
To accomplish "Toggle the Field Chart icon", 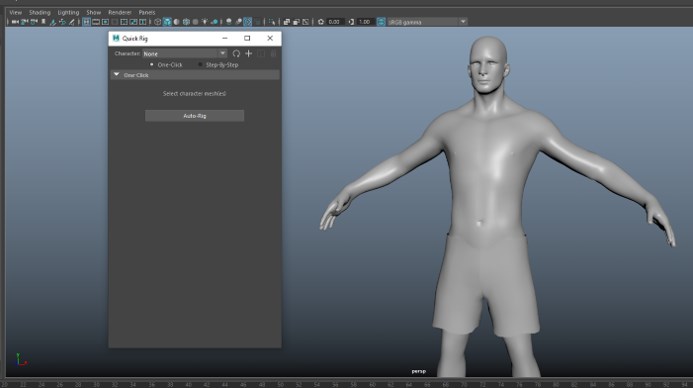I will pos(124,22).
